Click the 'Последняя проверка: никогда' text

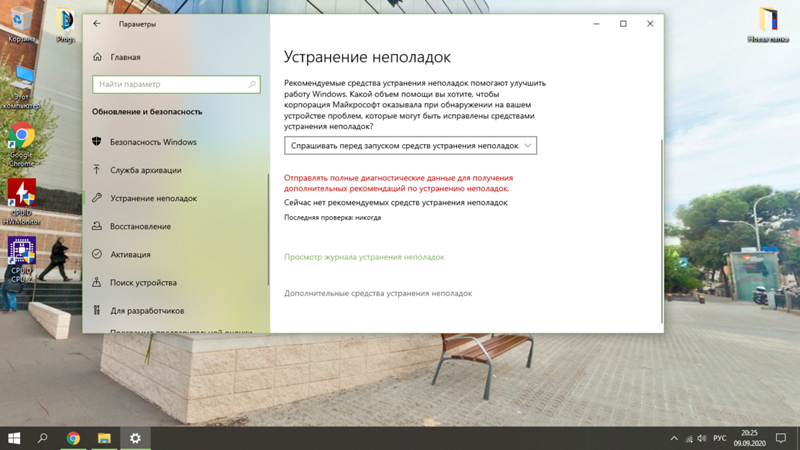click(332, 217)
